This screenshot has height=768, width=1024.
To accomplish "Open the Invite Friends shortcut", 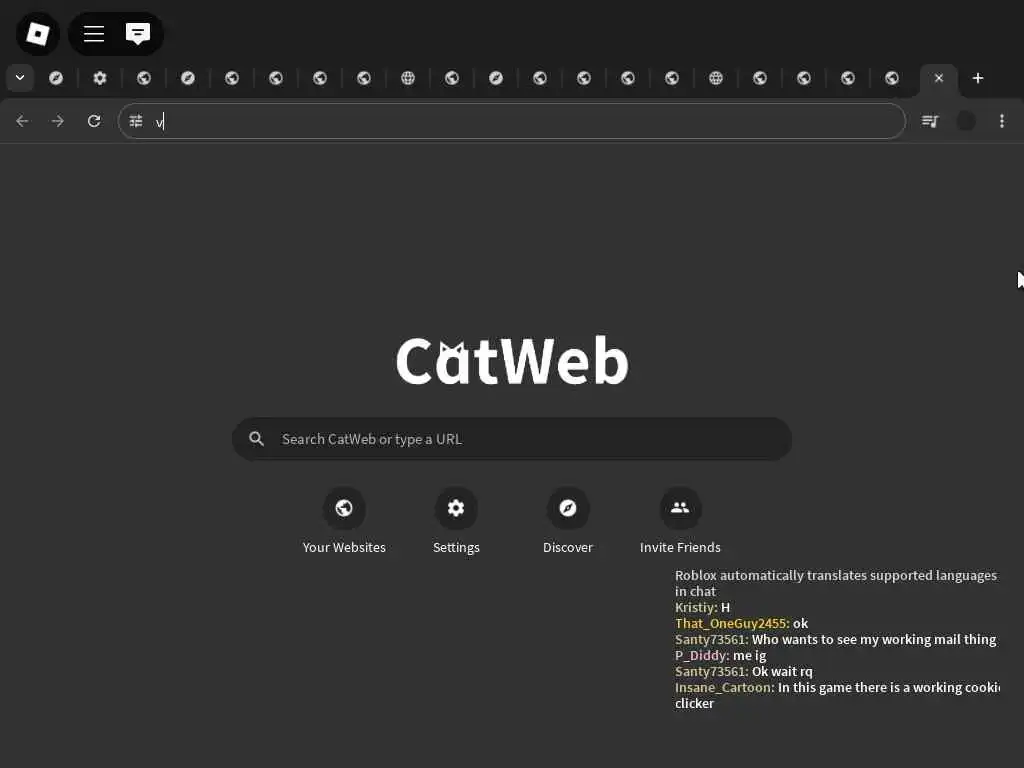I will (x=680, y=521).
